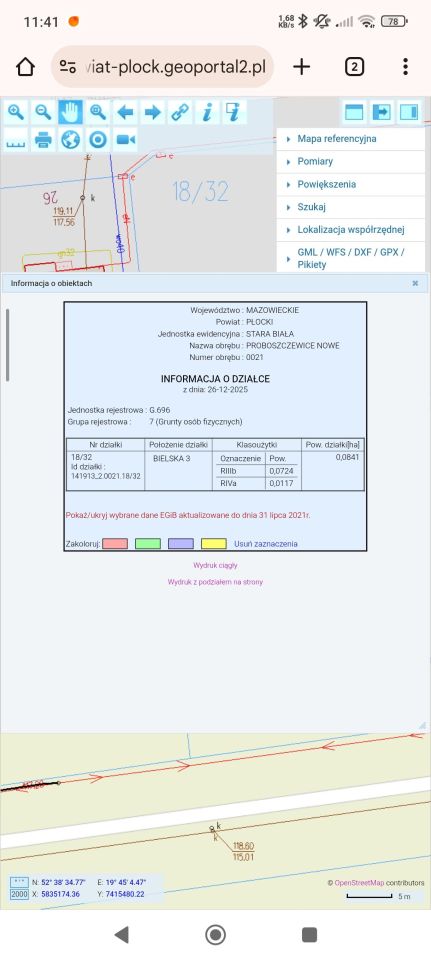Click parcel number 18/32 cell
The width and height of the screenshot is (431, 960).
[105, 471]
